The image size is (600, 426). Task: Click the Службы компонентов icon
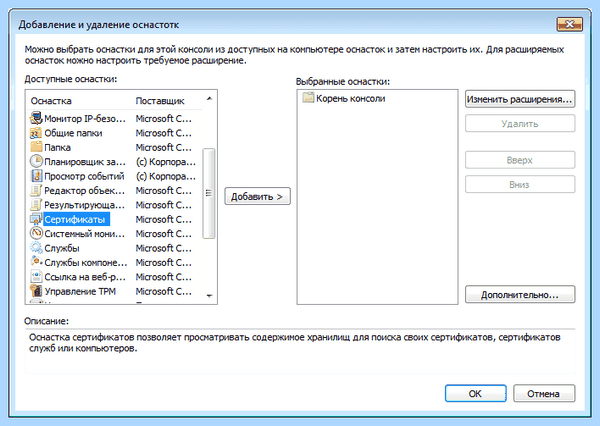point(36,262)
